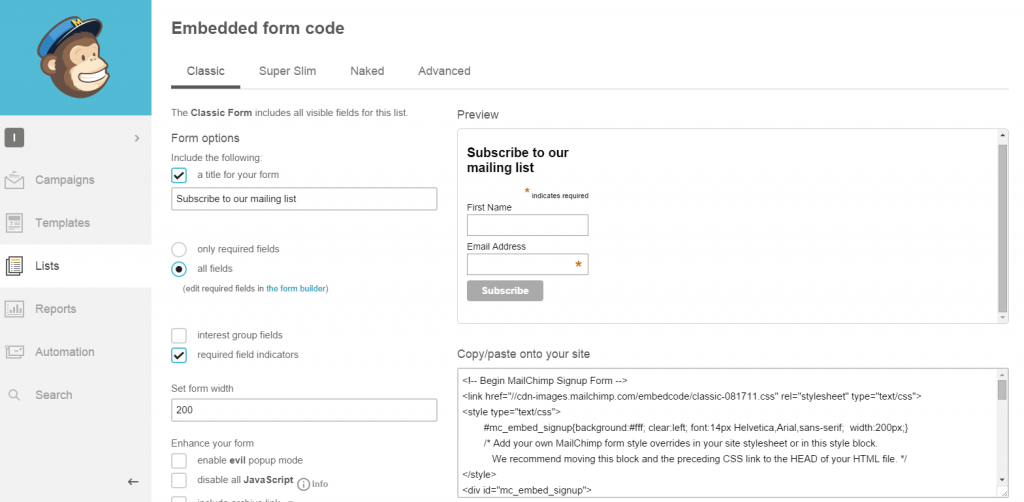The height and width of the screenshot is (502, 1024).
Task: Switch to the Naked tab
Action: 367,71
